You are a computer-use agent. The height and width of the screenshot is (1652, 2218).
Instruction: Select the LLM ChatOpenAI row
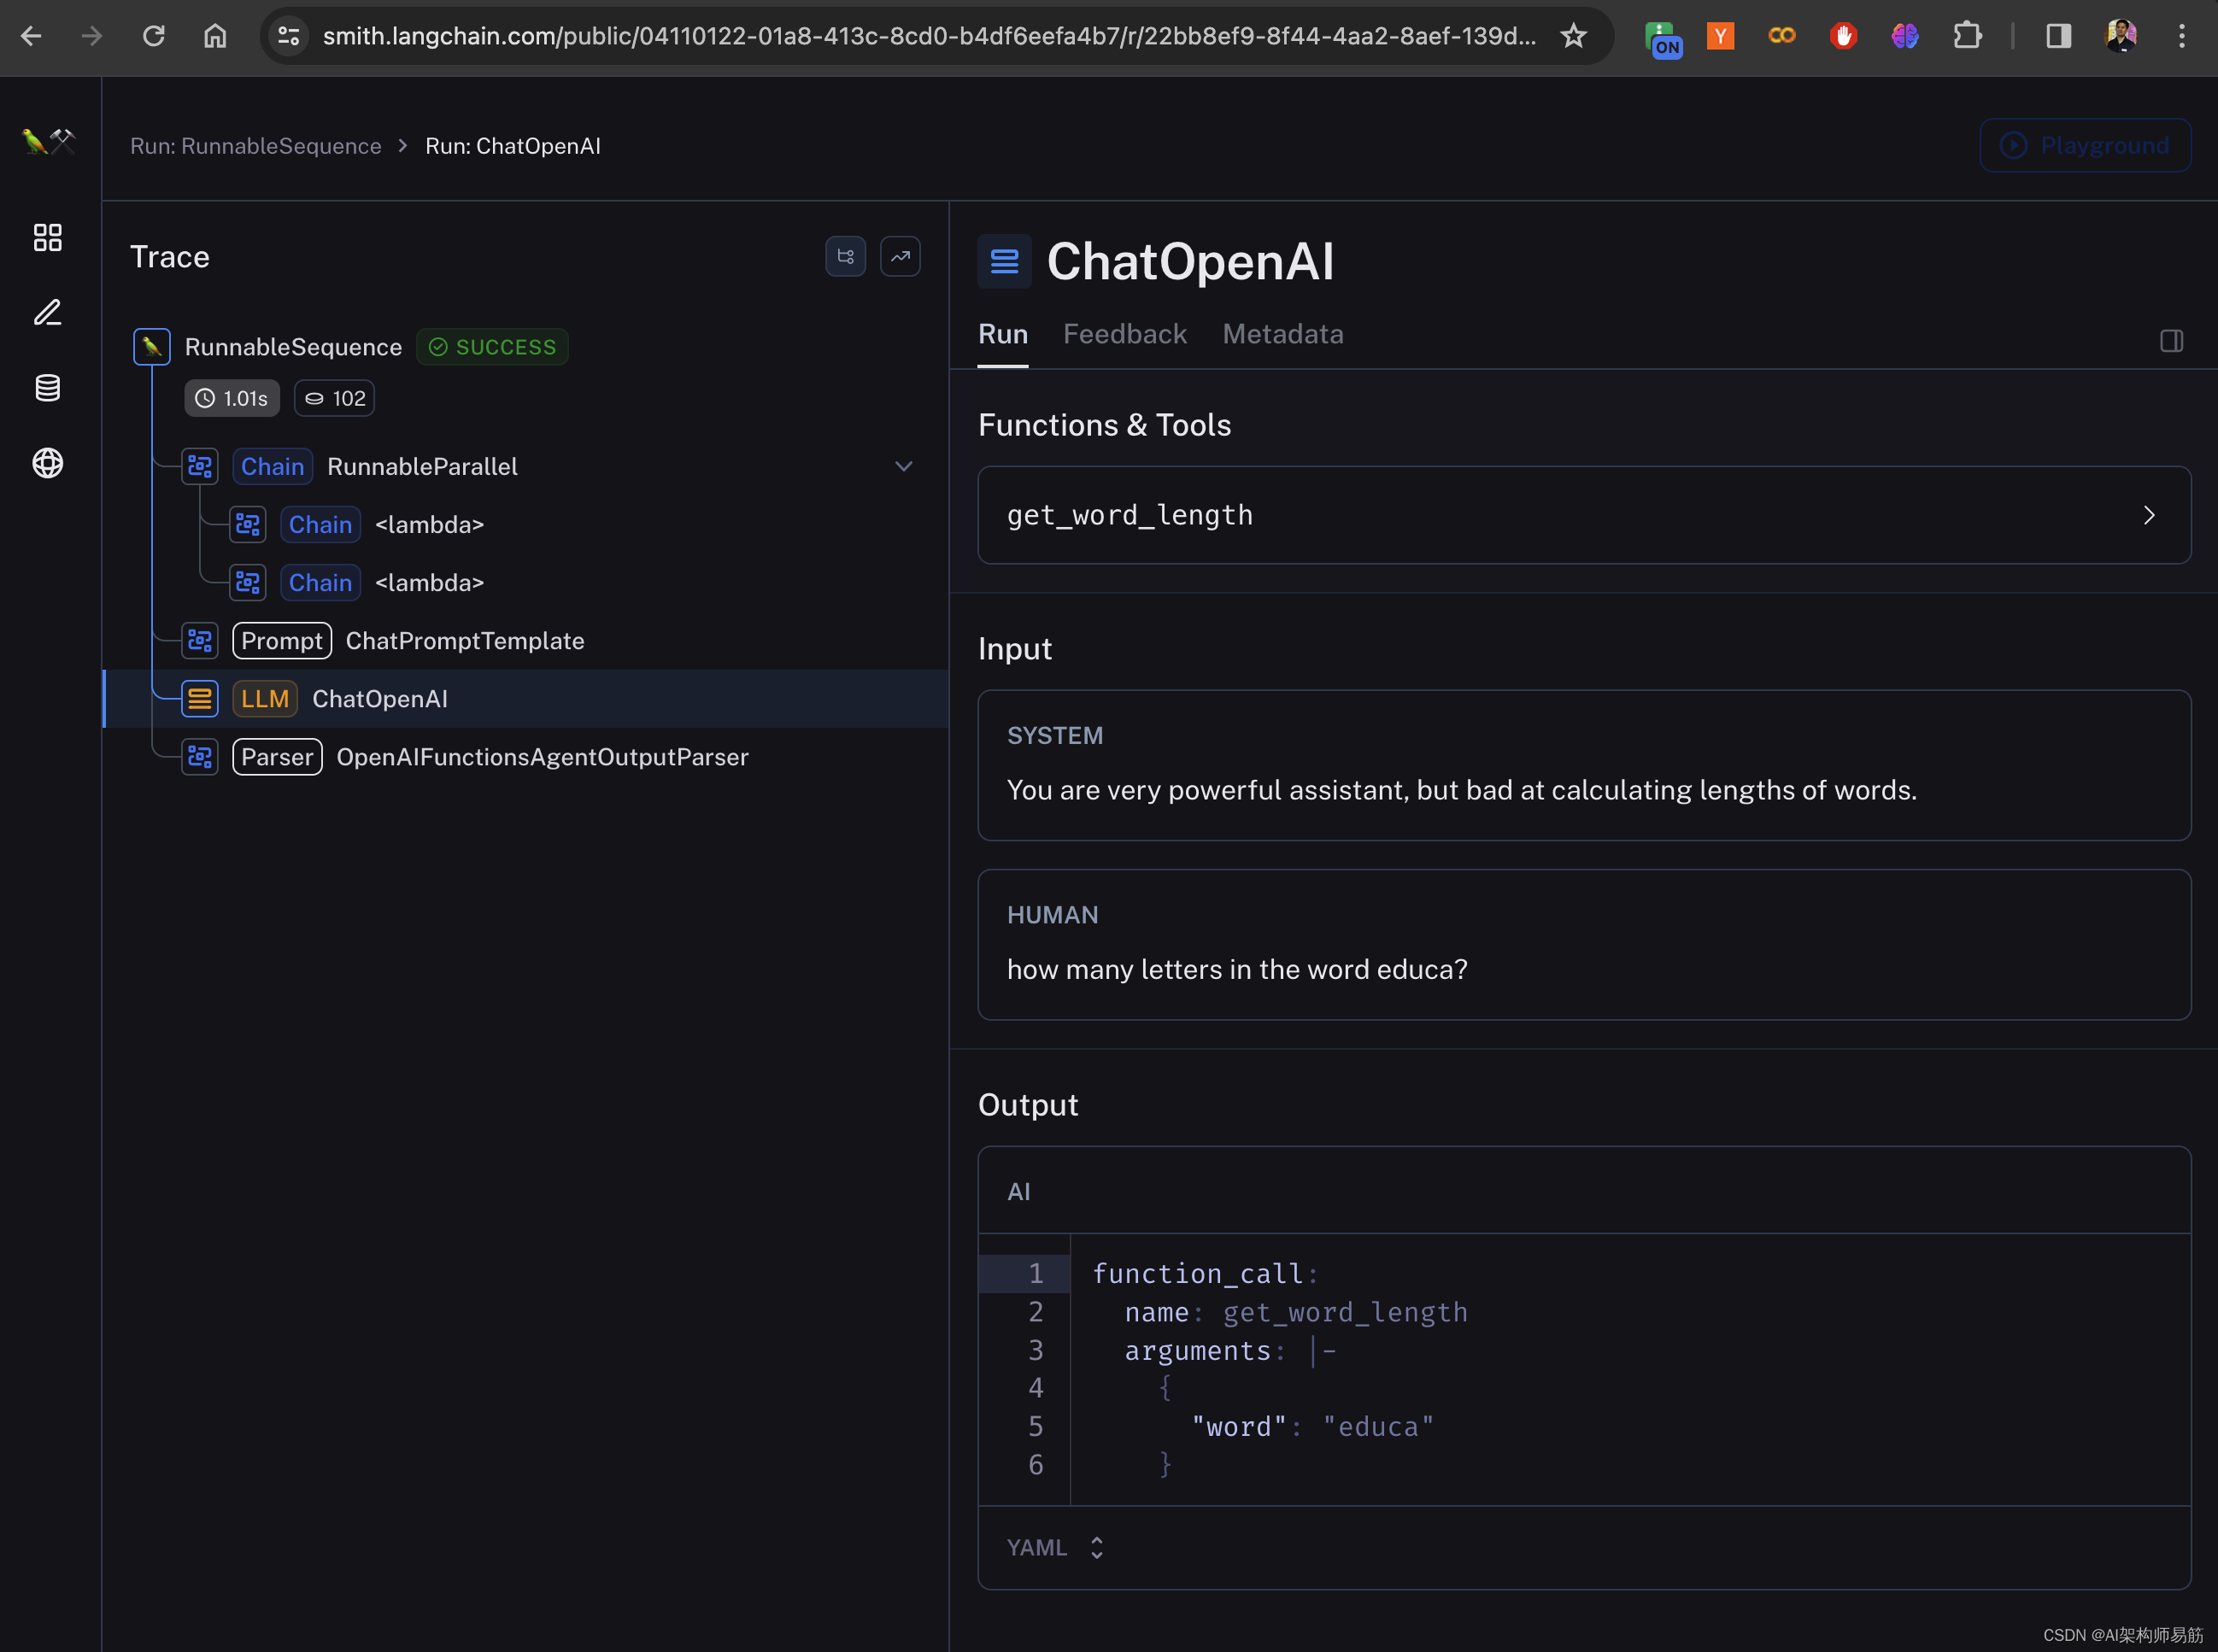pos(525,699)
